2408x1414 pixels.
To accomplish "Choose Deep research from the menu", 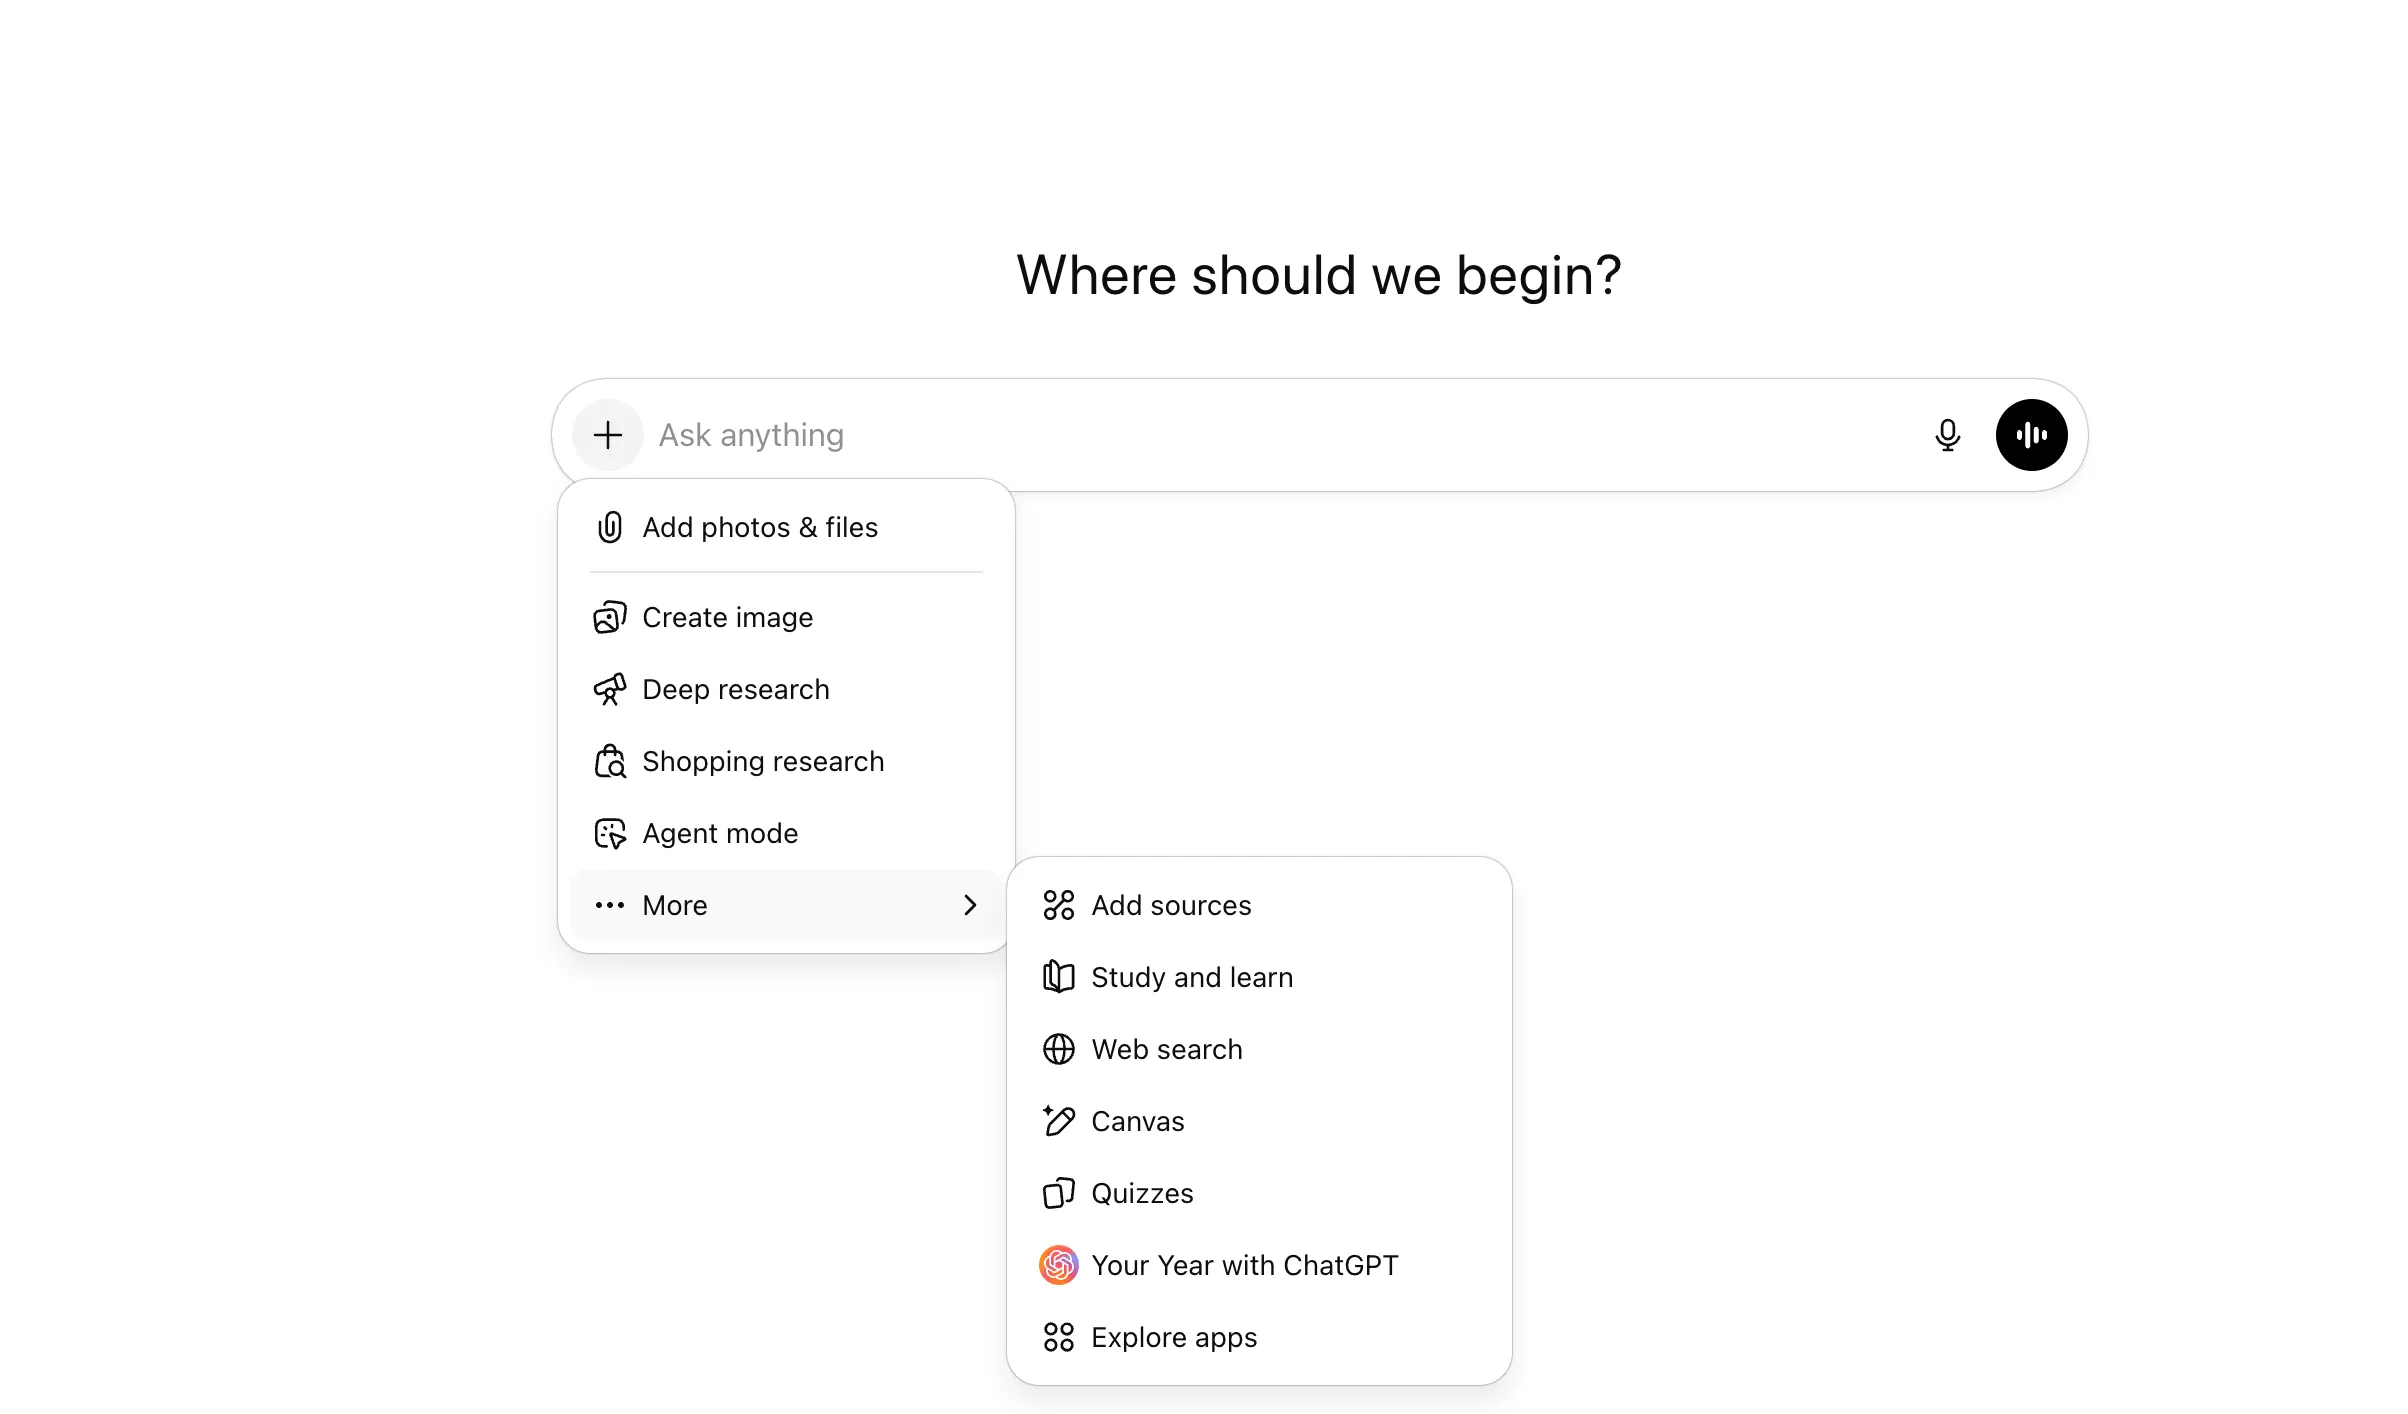I will click(x=735, y=689).
